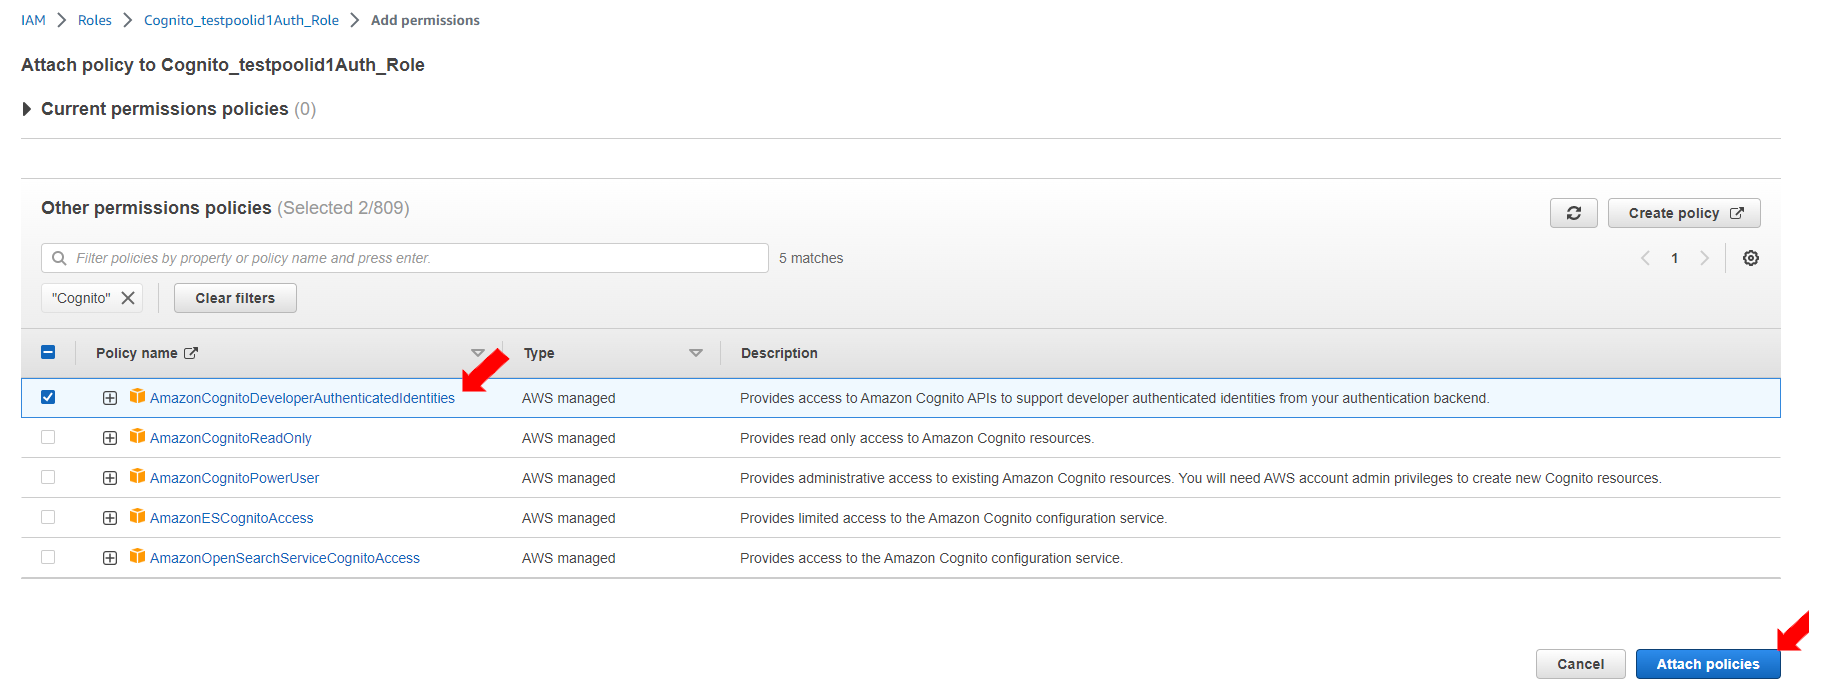Sort by Type column arrow
Image resolution: width=1826 pixels, height=689 pixels.
point(696,353)
